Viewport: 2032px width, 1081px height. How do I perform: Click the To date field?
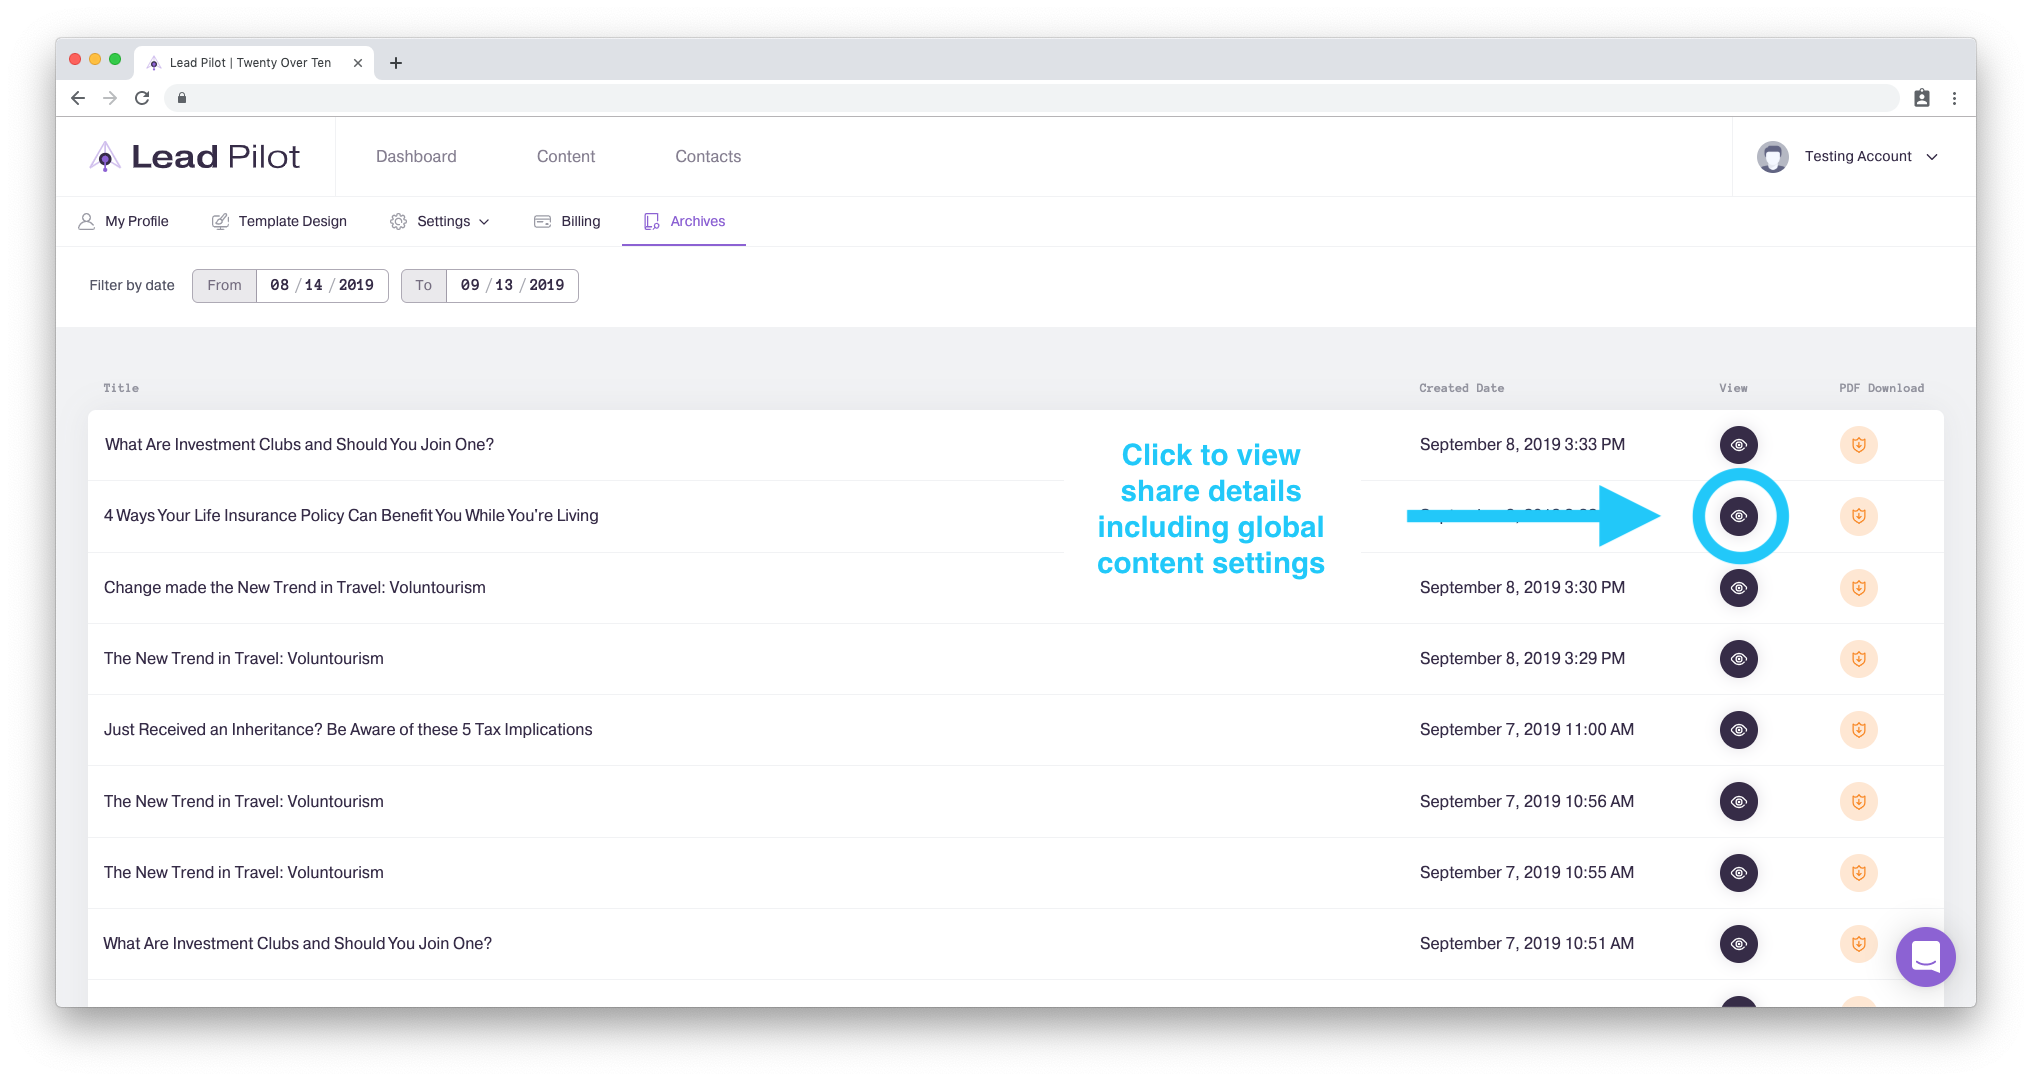[x=511, y=285]
